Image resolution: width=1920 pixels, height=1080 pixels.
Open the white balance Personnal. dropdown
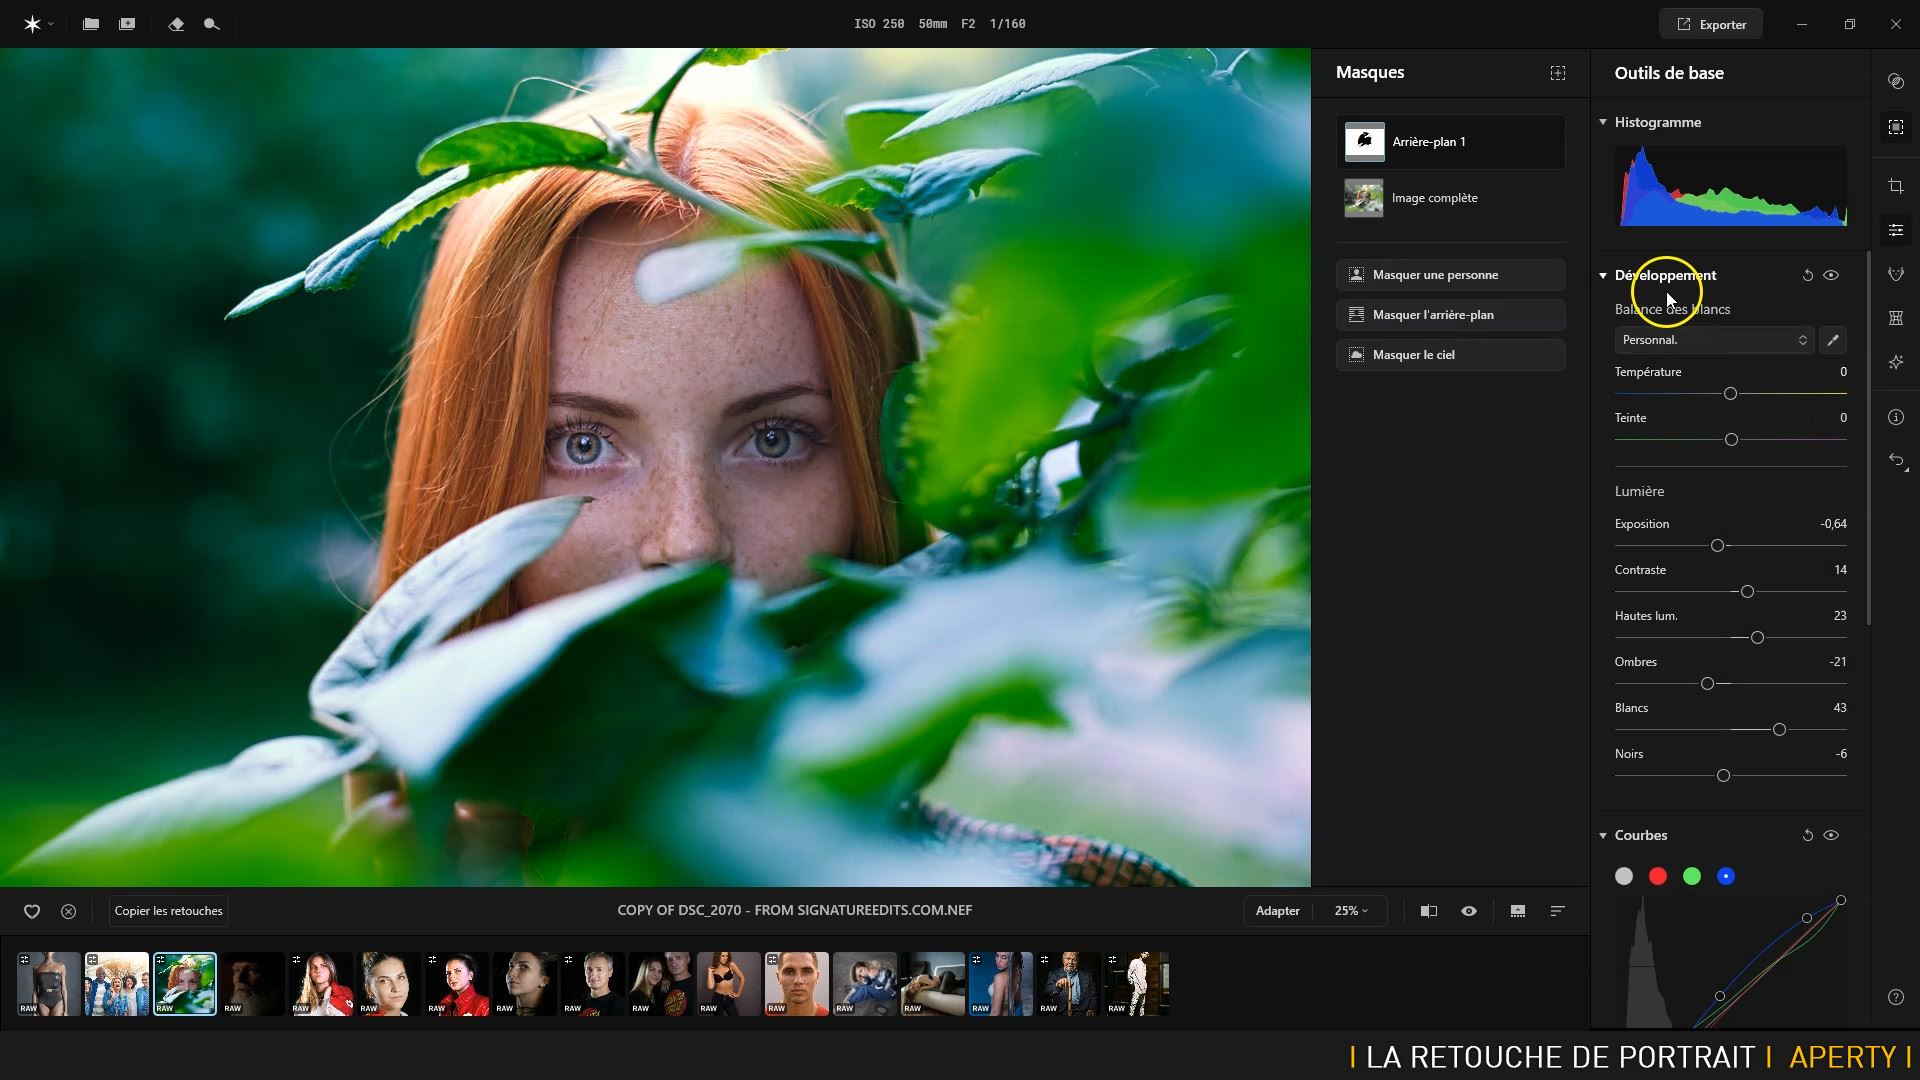(x=1713, y=340)
